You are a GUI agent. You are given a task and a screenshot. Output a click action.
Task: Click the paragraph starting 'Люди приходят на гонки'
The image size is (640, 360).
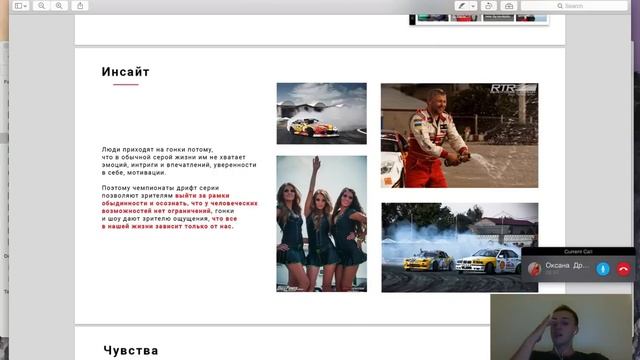[179, 161]
